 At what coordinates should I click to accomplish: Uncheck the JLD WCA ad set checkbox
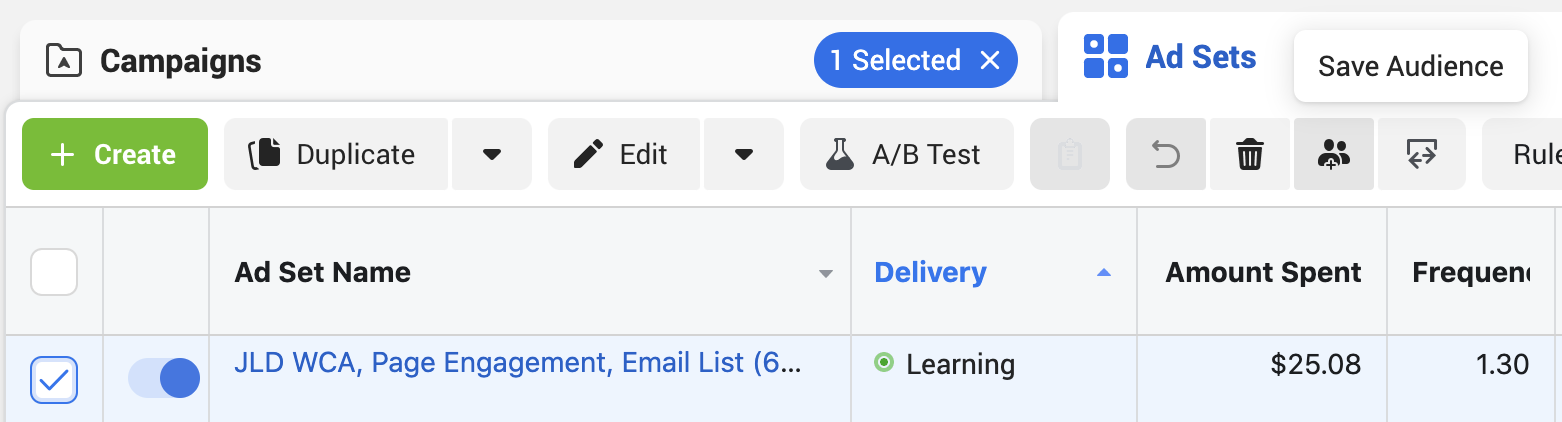(54, 380)
